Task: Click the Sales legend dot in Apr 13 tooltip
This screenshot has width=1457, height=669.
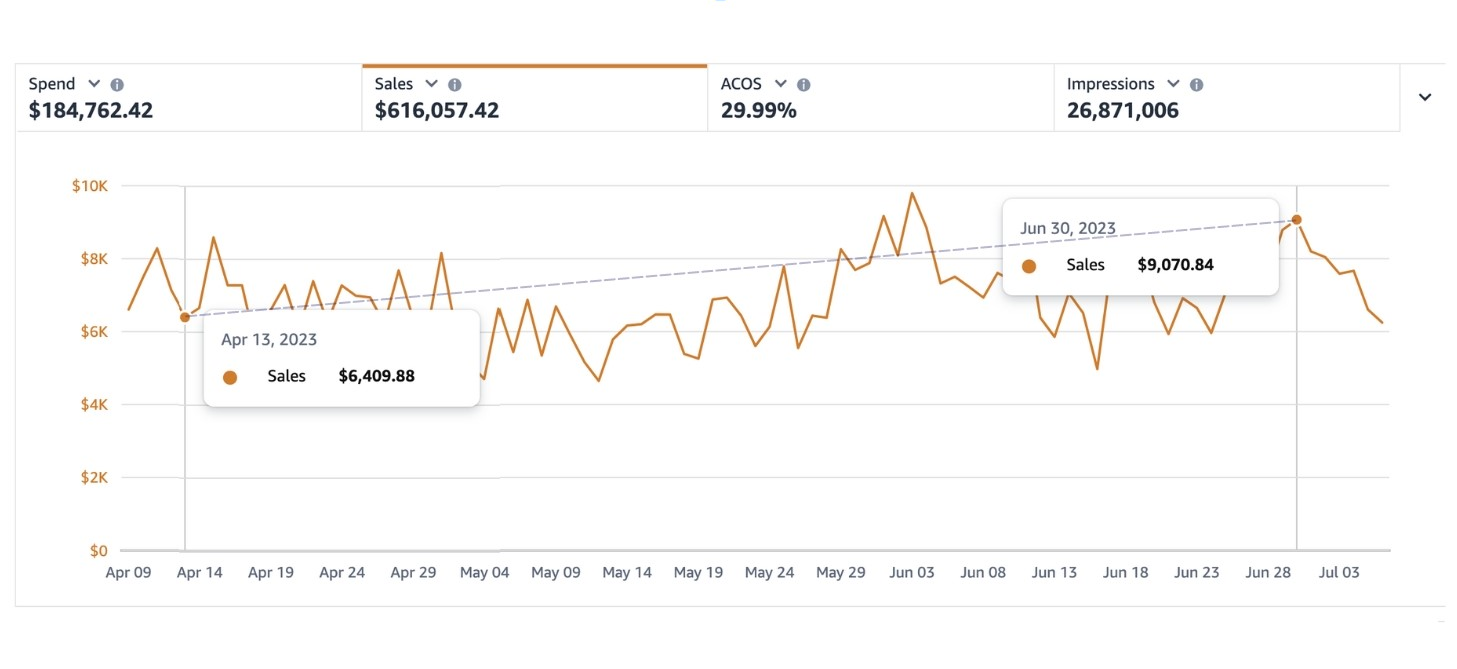Action: tap(230, 377)
